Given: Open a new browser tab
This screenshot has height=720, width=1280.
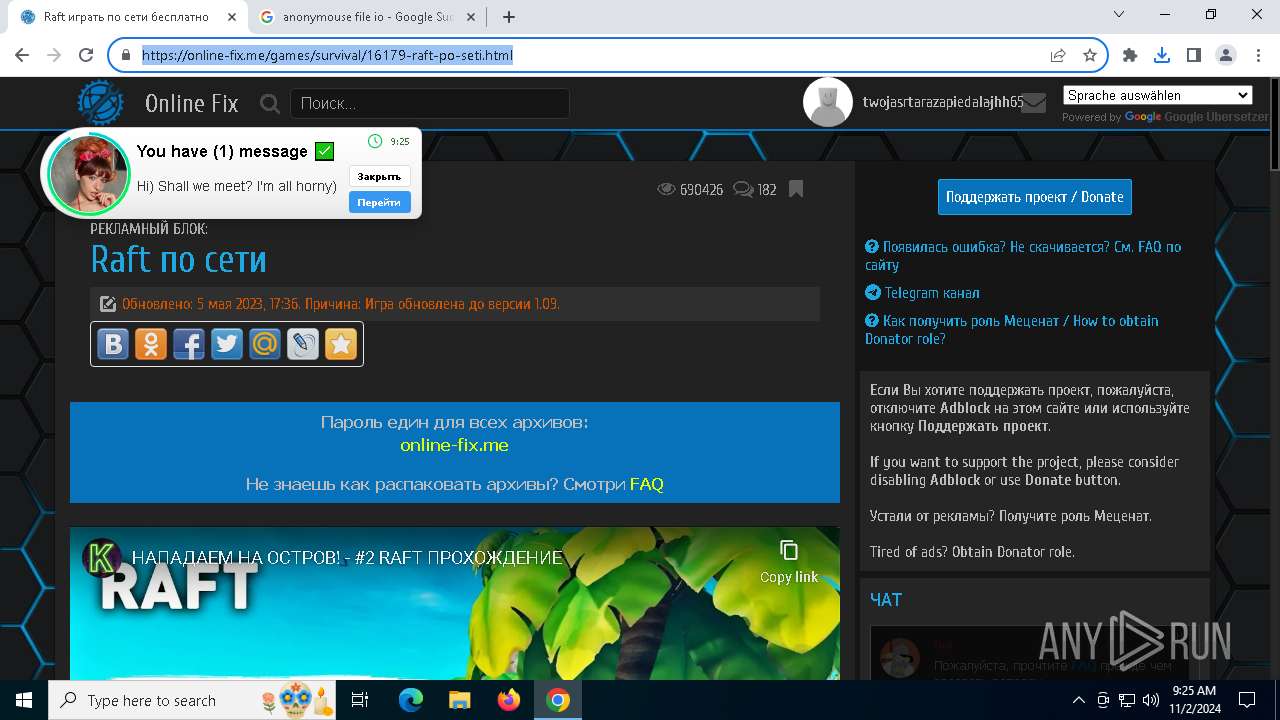Looking at the screenshot, I should click(509, 17).
